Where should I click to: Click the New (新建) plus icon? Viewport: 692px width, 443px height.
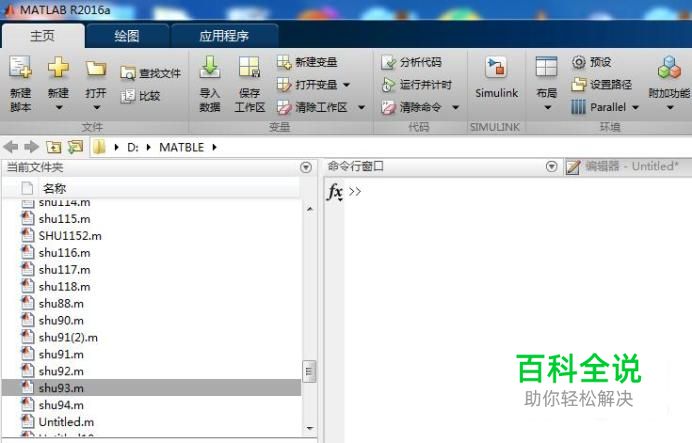(x=58, y=67)
